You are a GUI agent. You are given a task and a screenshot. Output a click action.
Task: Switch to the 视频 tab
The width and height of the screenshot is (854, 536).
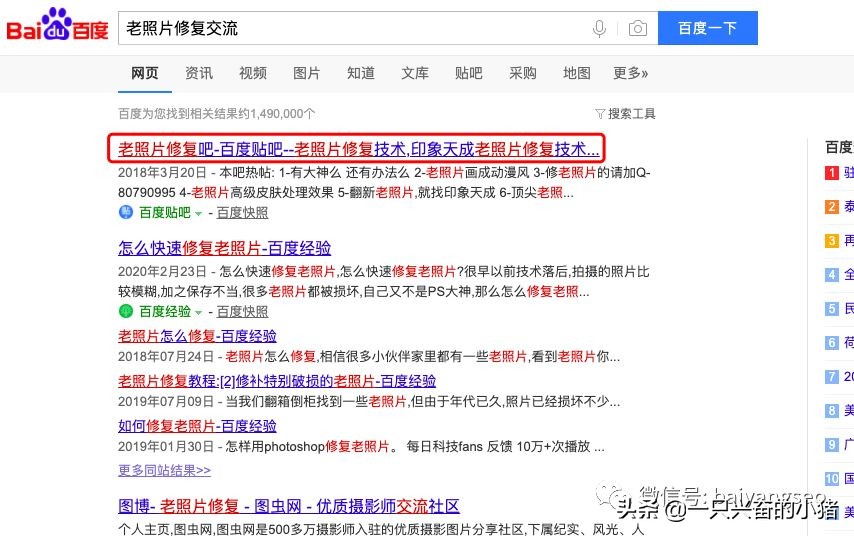253,73
